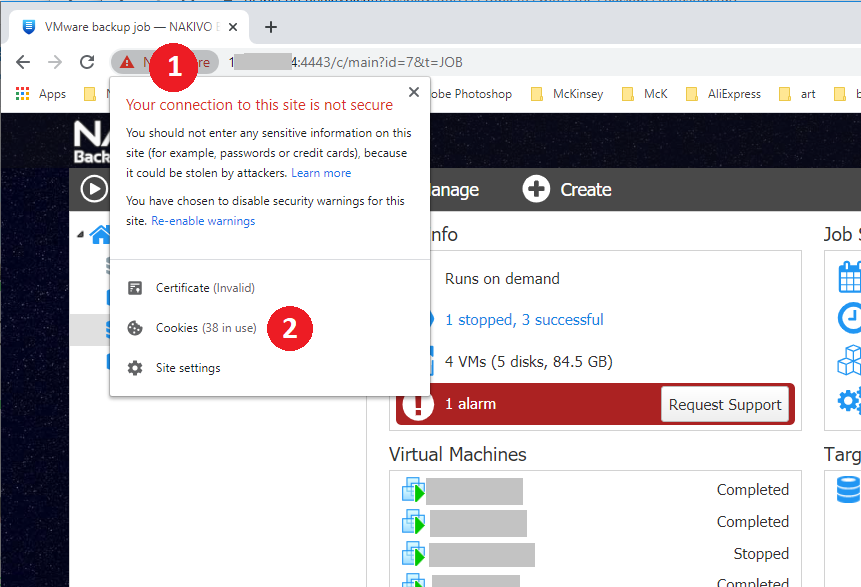Click Re-enable warnings link
The image size is (861, 587).
pos(203,221)
